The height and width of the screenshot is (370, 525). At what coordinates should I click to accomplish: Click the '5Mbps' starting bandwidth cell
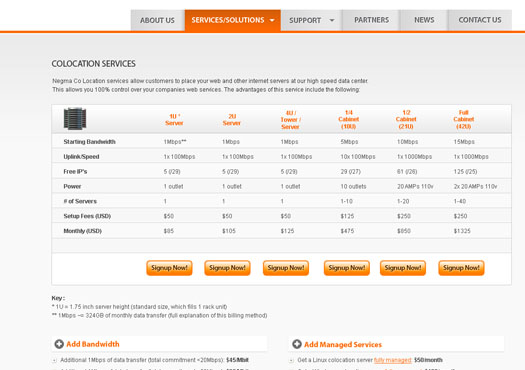pos(349,142)
